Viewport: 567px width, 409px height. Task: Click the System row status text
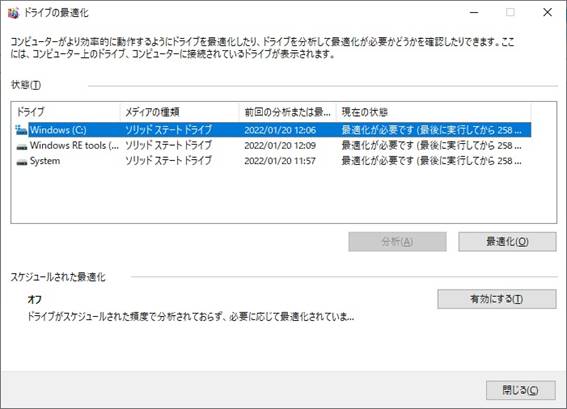tap(431, 161)
